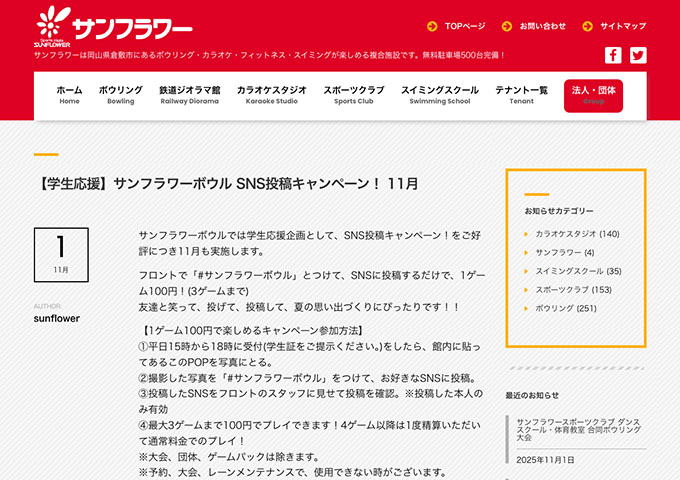Open the お問い合わせ contact link
Image resolution: width=680 pixels, height=480 pixels.
pyautogui.click(x=543, y=26)
